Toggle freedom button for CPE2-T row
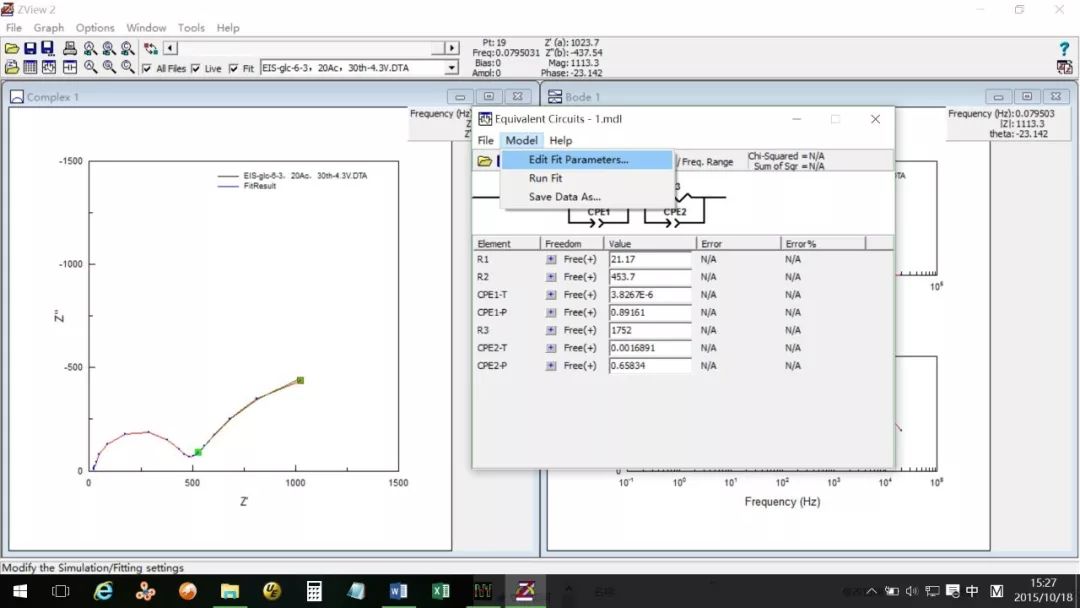Screen dimensions: 1080x608 tap(551, 348)
